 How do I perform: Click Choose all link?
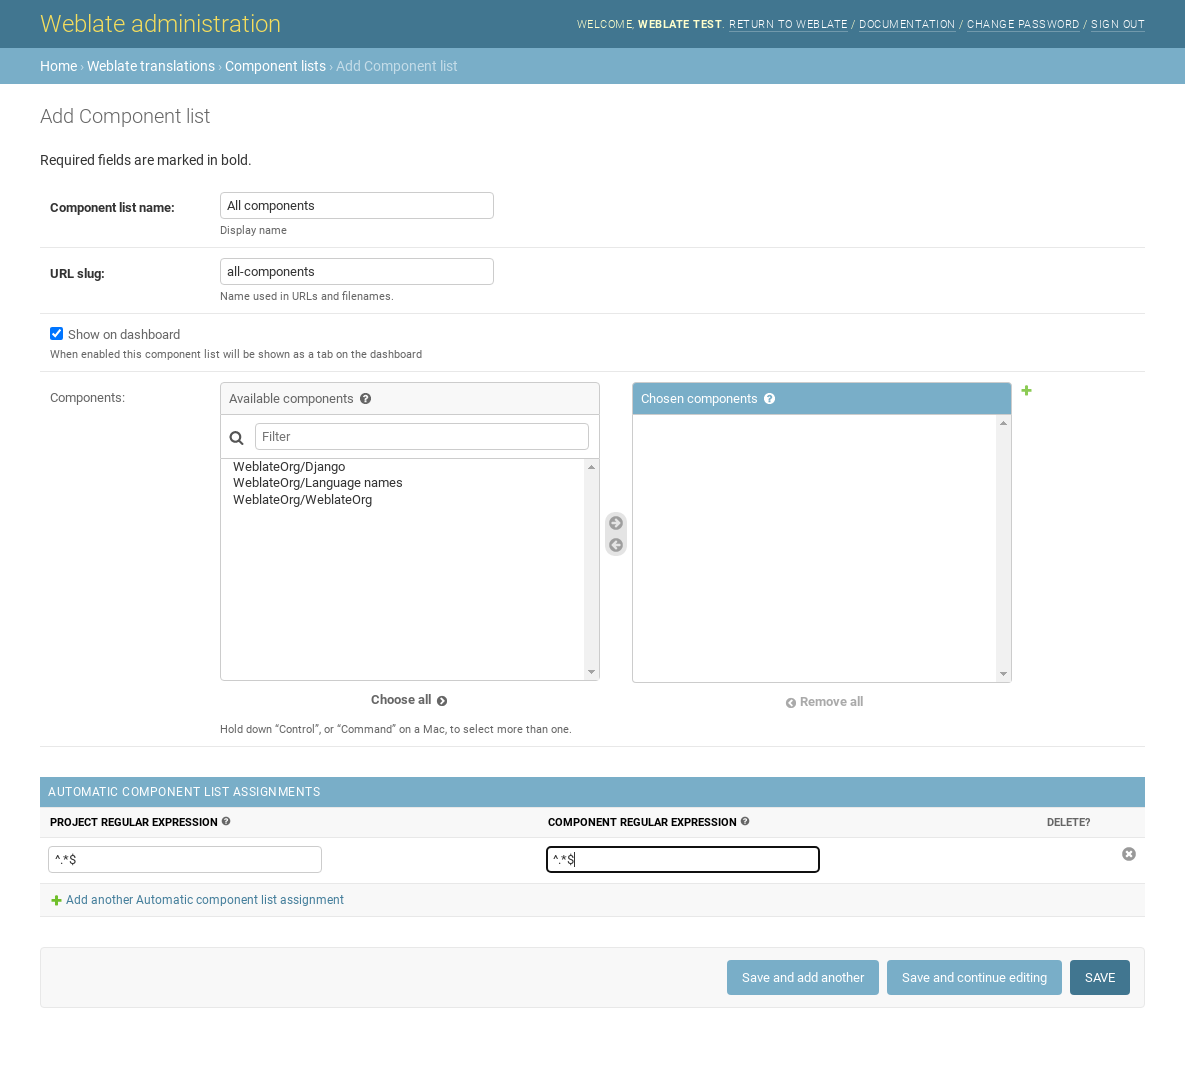[409, 700]
